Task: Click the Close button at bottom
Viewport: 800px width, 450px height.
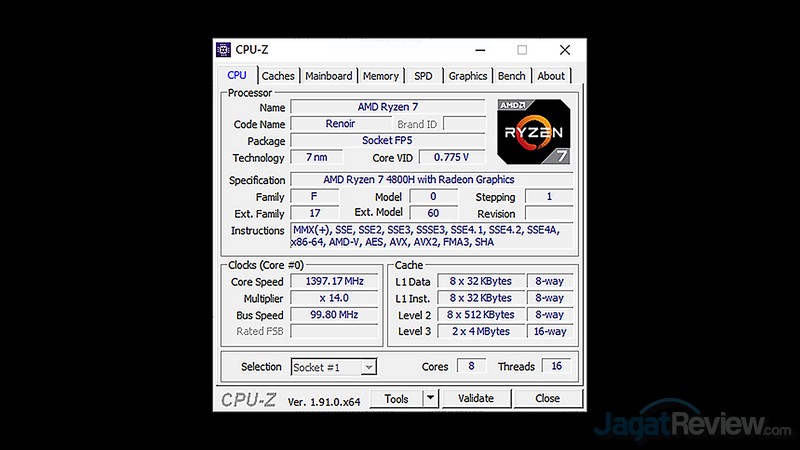Action: click(x=547, y=398)
